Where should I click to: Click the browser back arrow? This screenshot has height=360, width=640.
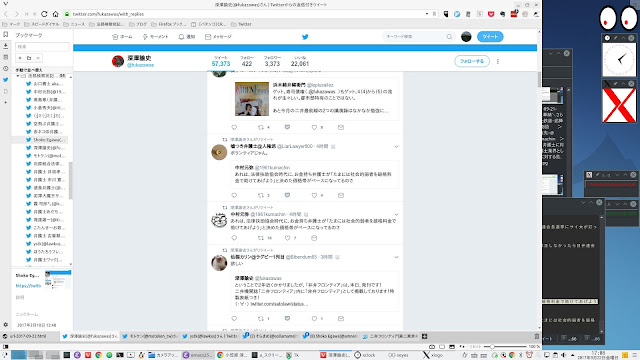[6, 14]
